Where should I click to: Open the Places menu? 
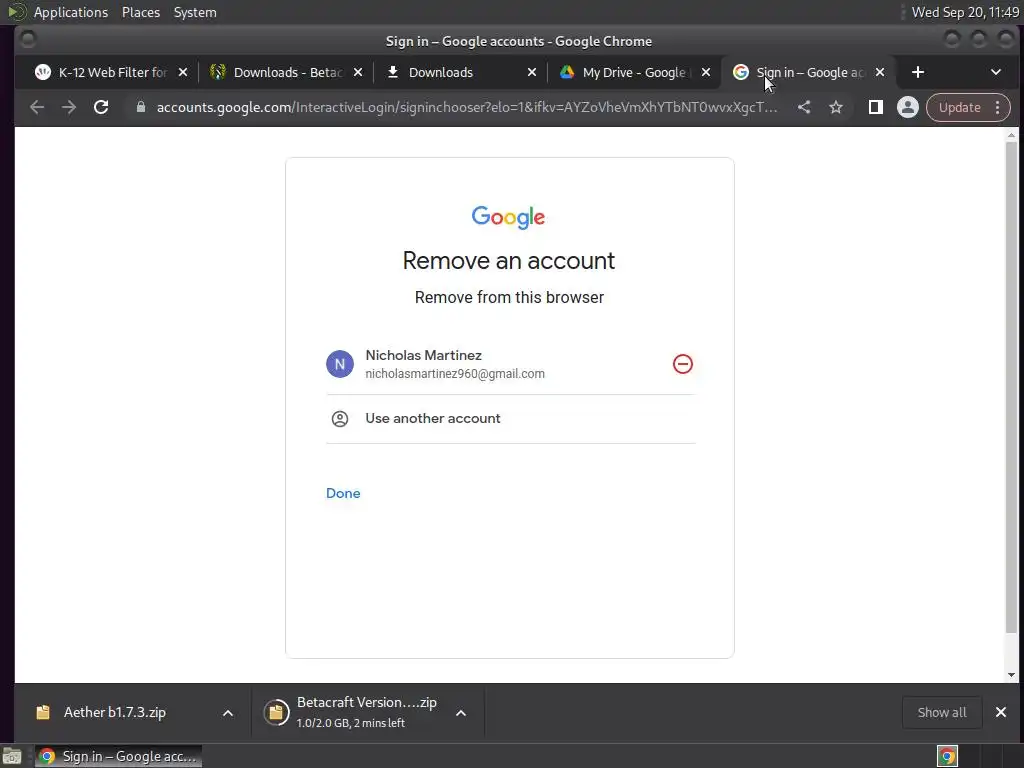[x=140, y=12]
